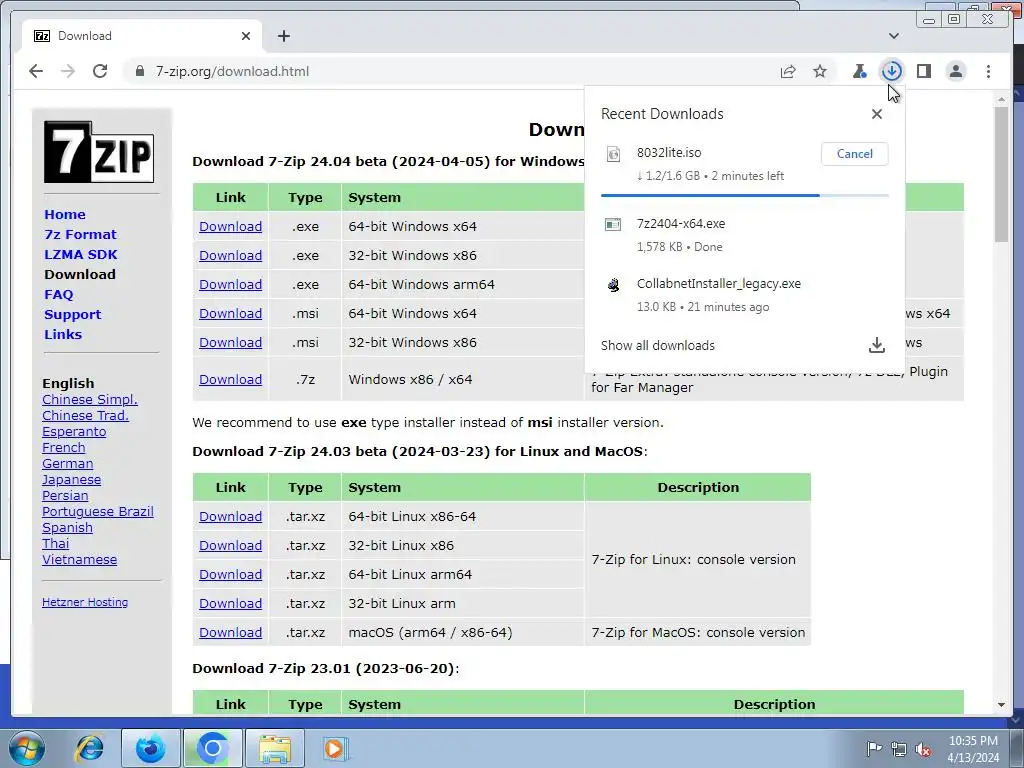The height and width of the screenshot is (768, 1024).
Task: Cancel the 8032lite.iso download
Action: [855, 154]
